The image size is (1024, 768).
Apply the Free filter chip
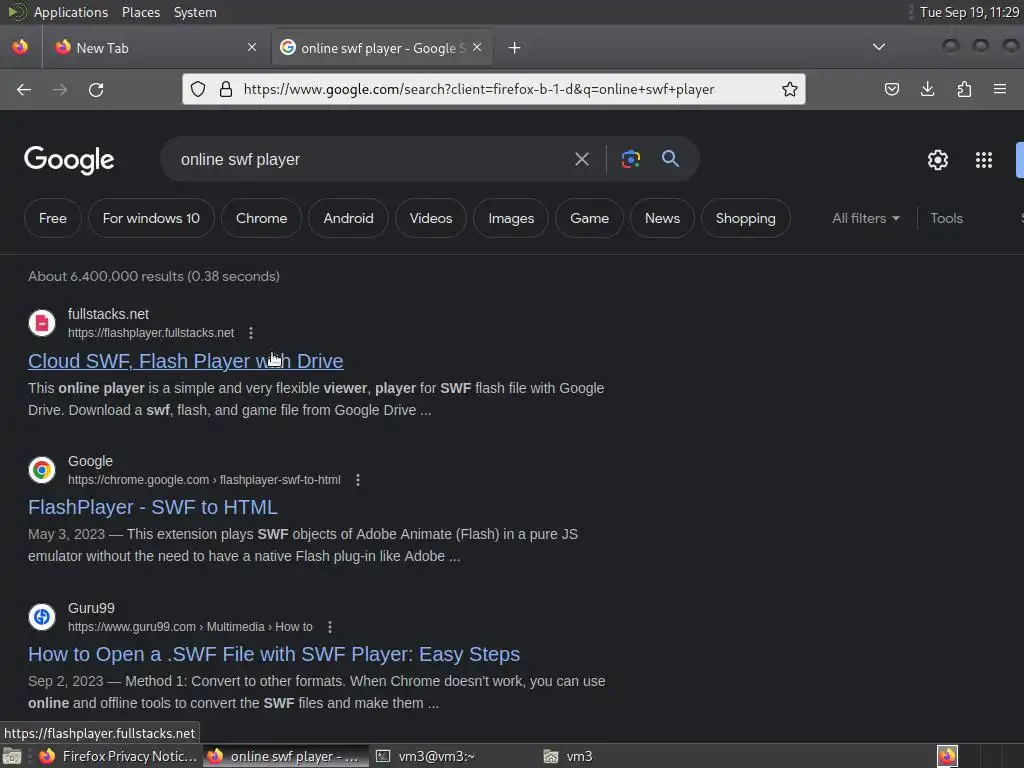coord(53,218)
